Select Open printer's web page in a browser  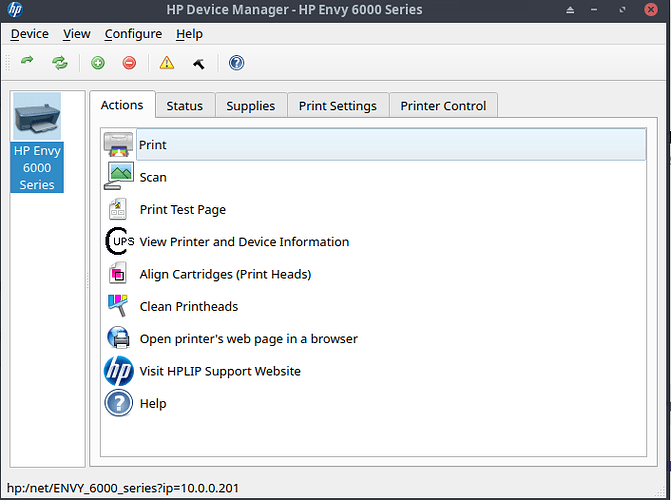pos(249,339)
